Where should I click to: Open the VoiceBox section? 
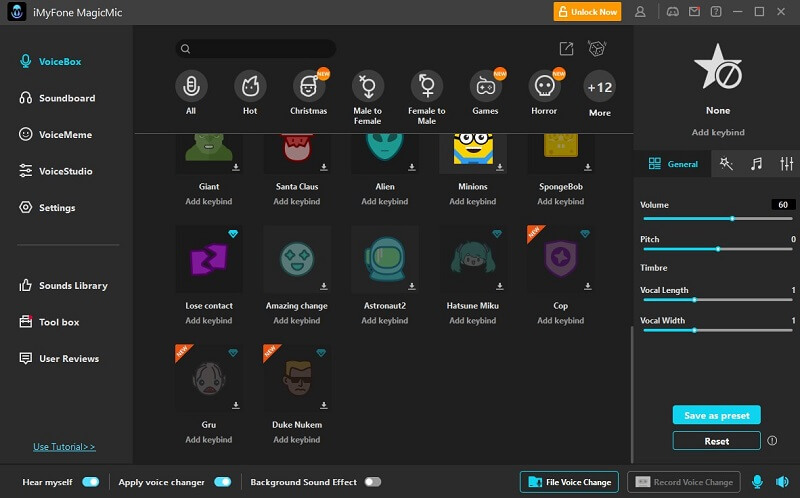click(50, 61)
